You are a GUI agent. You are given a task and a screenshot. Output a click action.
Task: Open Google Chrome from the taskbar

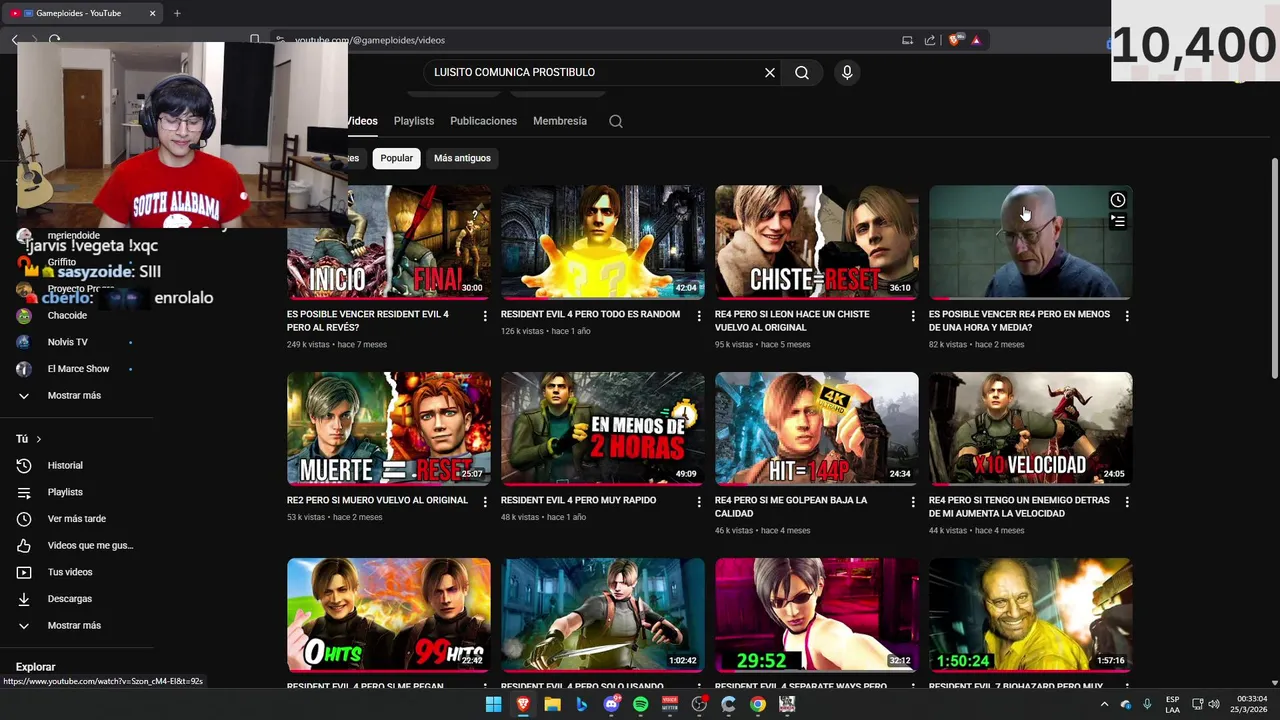758,704
